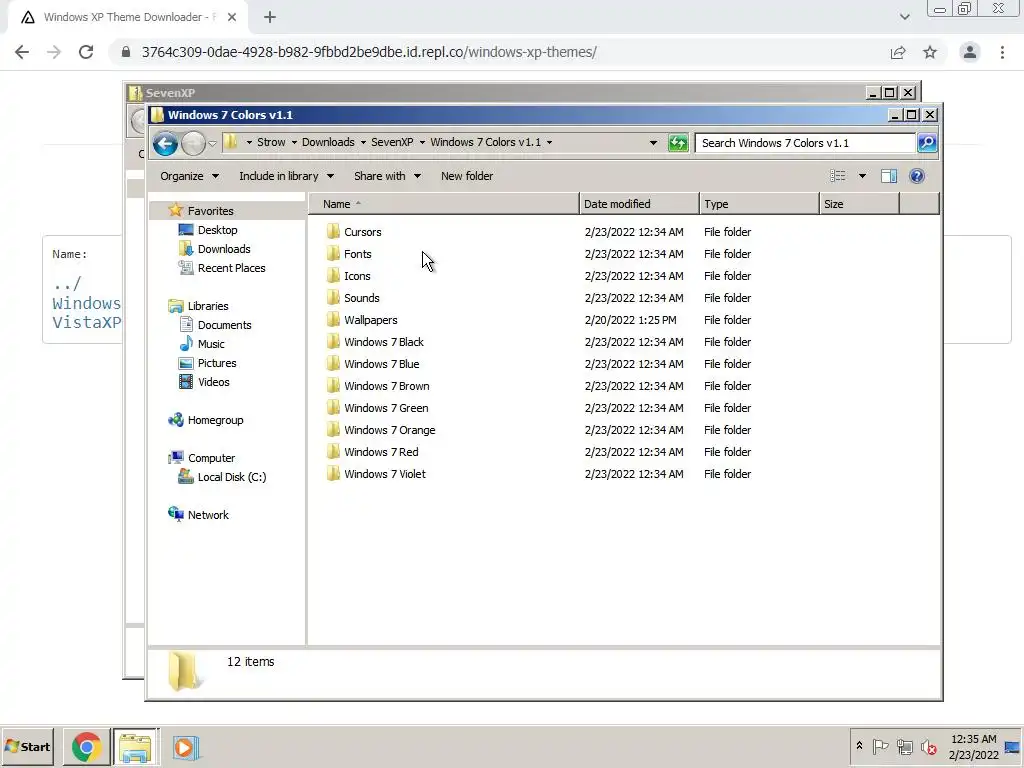The image size is (1024, 768).
Task: Click the Explorer forward arrow button
Action: [193, 143]
